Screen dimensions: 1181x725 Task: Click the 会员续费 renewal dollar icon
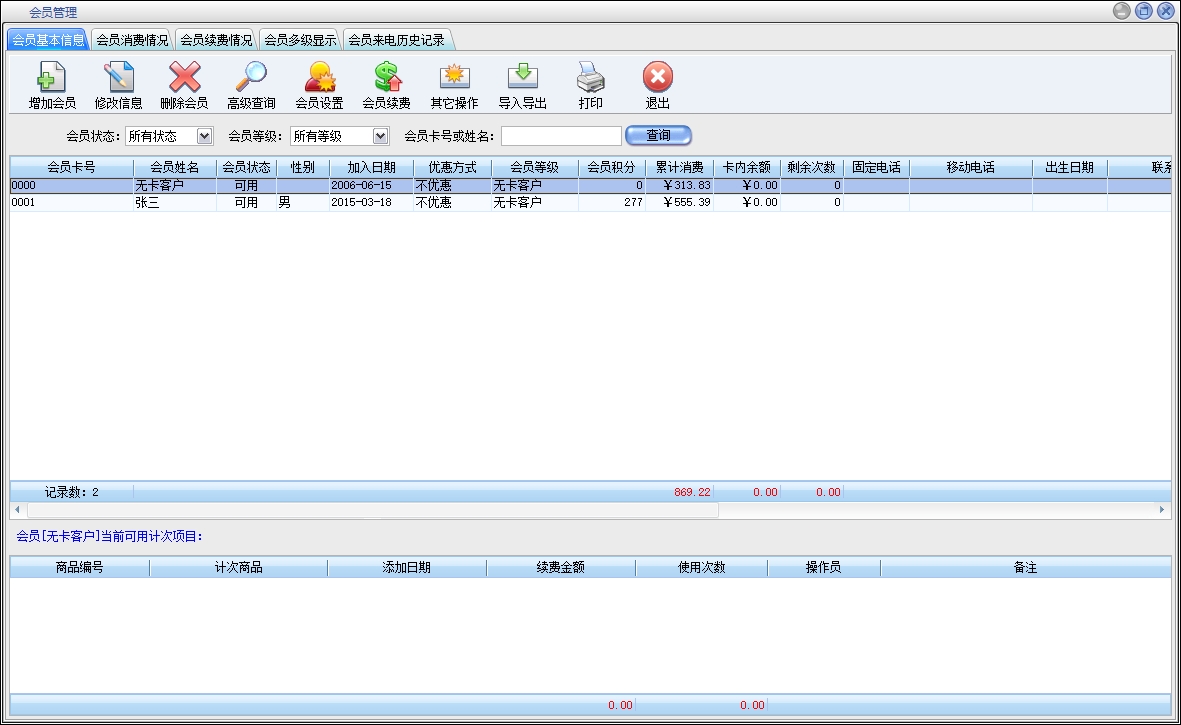(386, 78)
